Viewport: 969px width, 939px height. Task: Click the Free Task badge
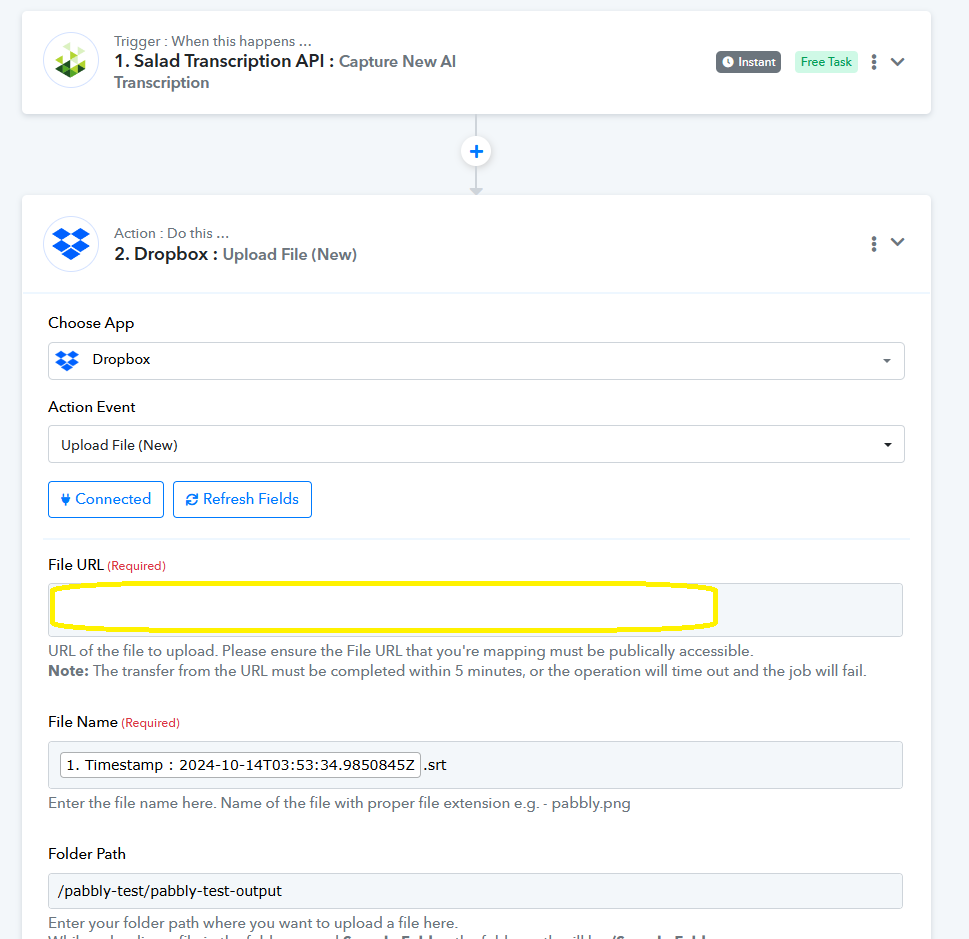click(826, 62)
